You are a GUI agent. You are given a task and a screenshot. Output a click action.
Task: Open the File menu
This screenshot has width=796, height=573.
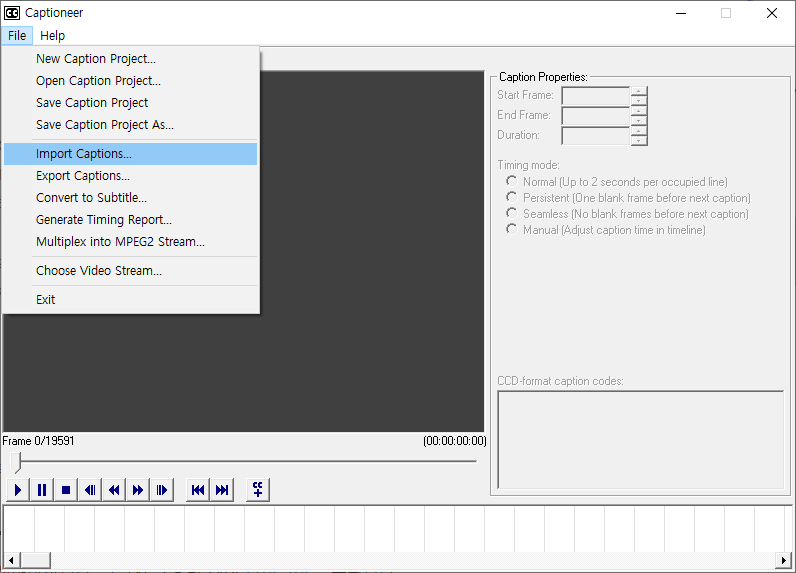pos(17,36)
